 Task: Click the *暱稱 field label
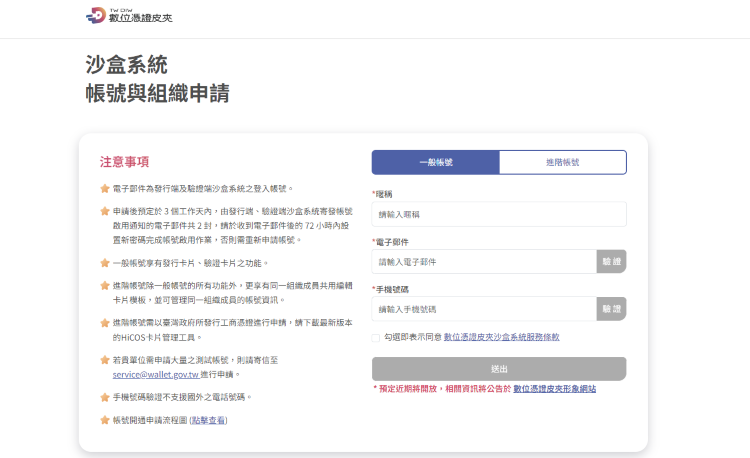pyautogui.click(x=382, y=194)
